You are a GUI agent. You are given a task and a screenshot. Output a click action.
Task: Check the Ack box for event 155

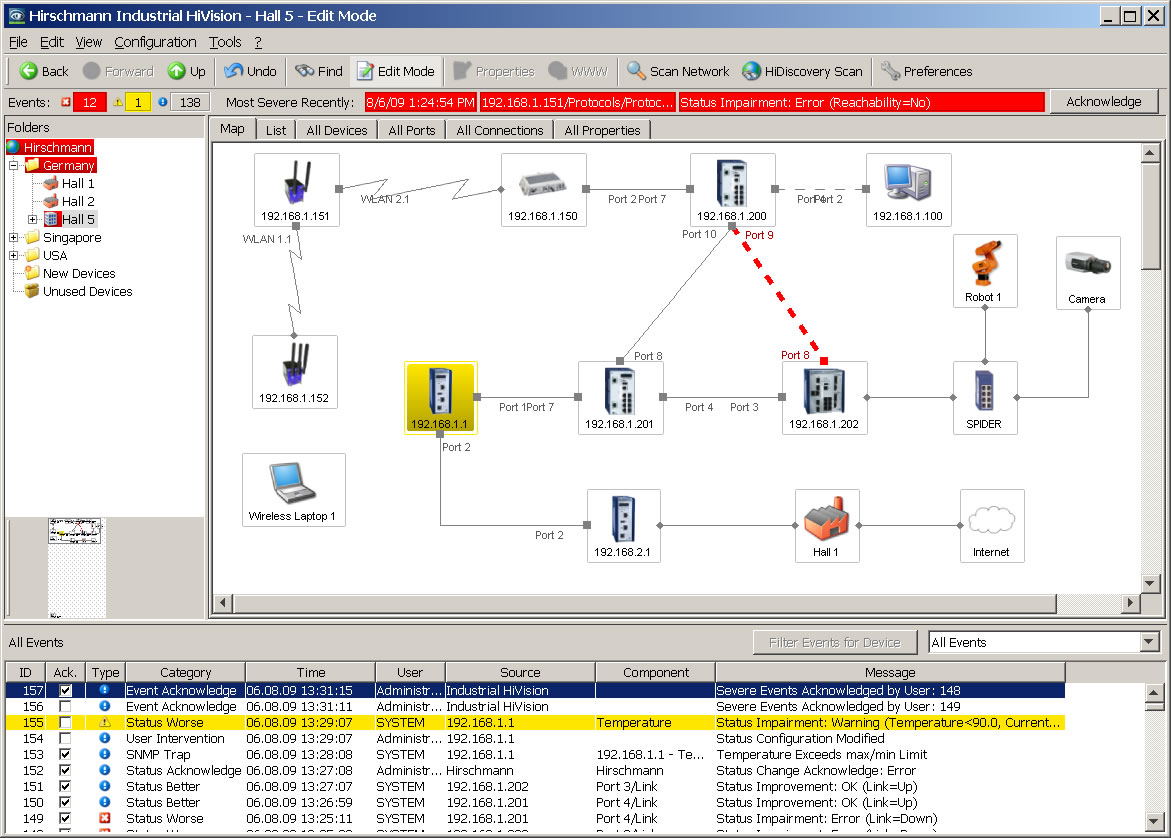pos(65,722)
